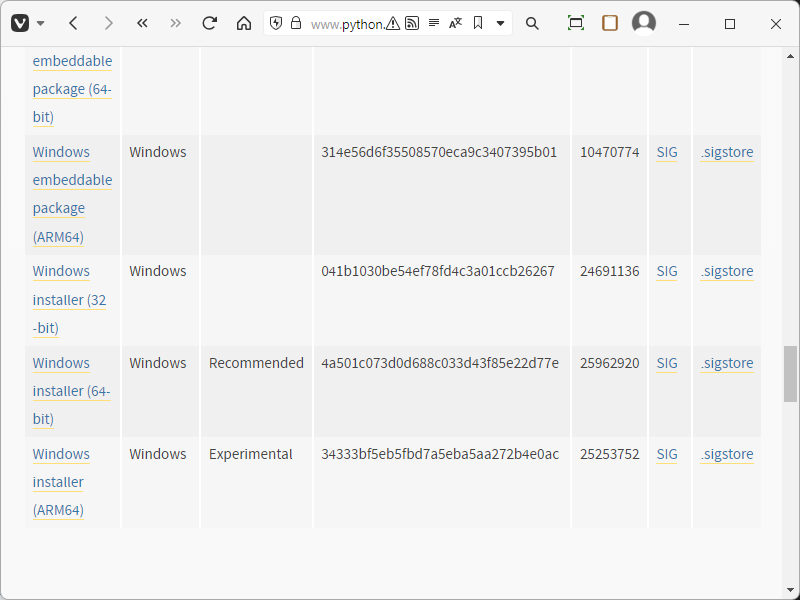Download Windows embeddable package (ARM64)

click(x=72, y=194)
